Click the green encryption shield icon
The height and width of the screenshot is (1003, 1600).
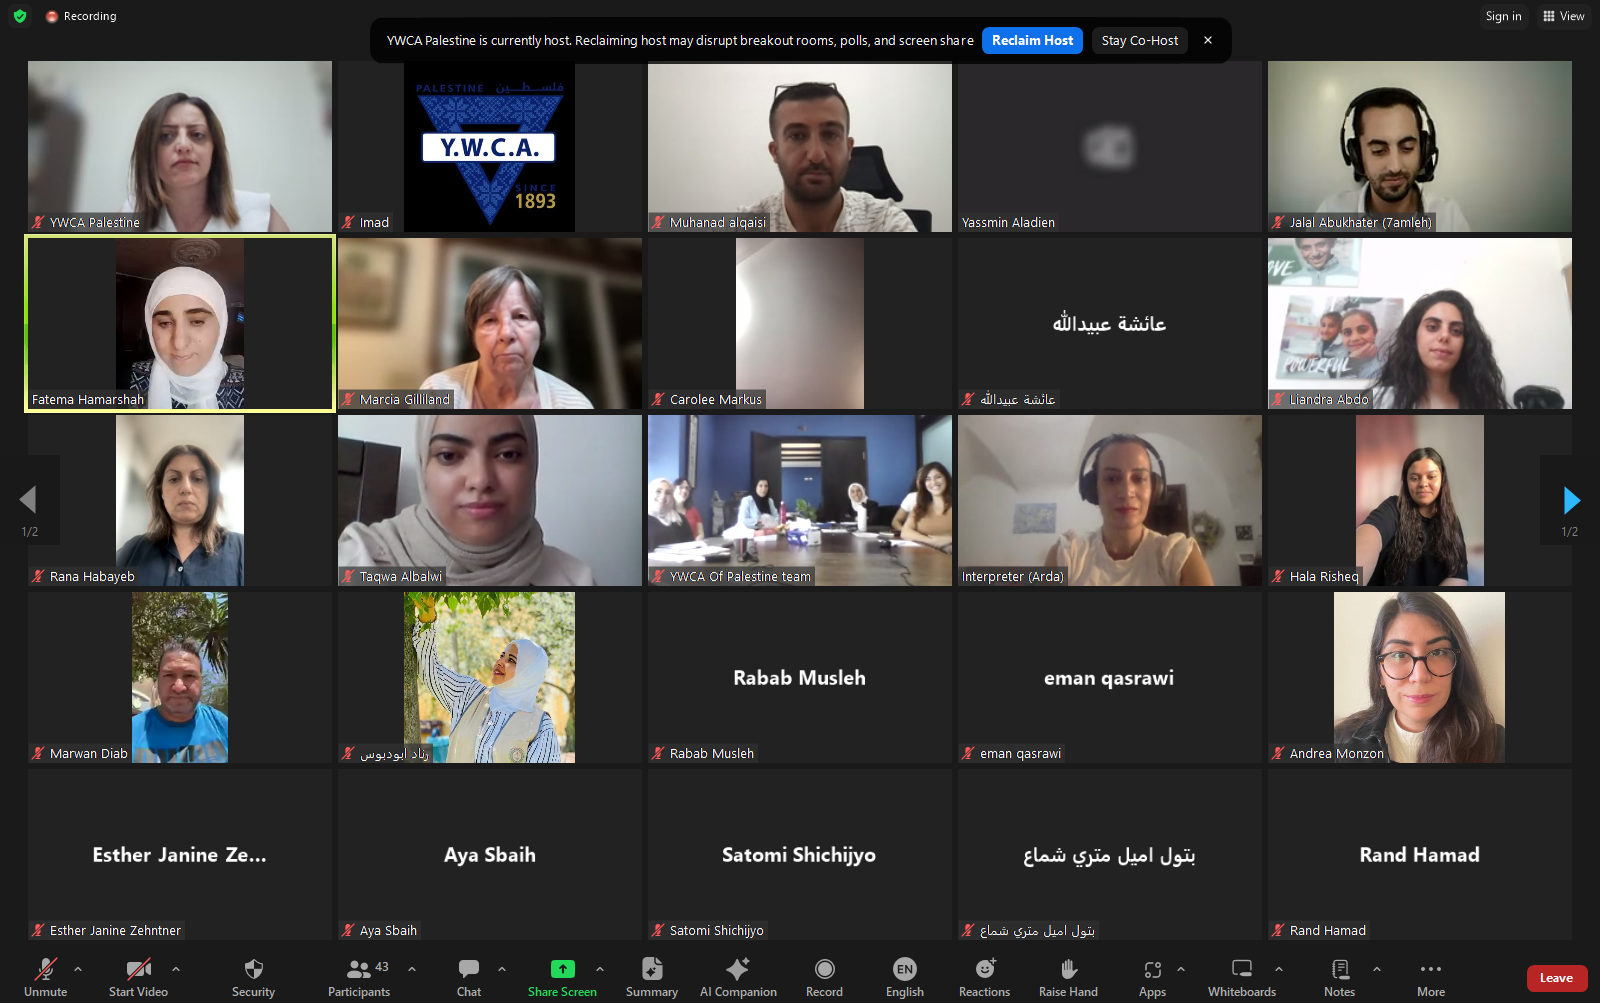(x=20, y=16)
